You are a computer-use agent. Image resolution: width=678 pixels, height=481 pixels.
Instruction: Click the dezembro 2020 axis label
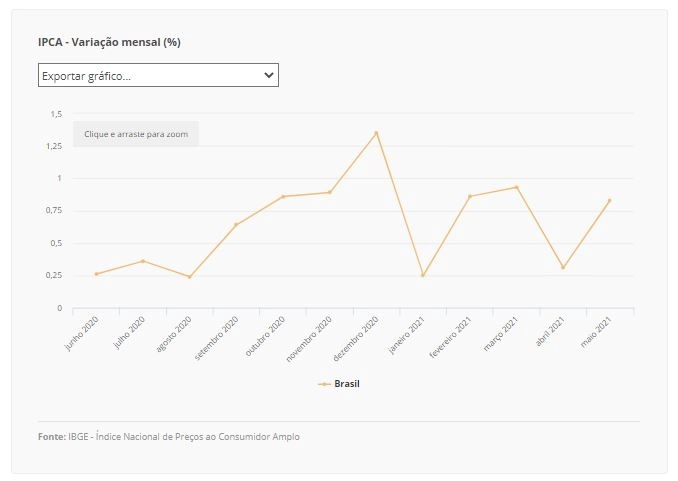coord(356,339)
